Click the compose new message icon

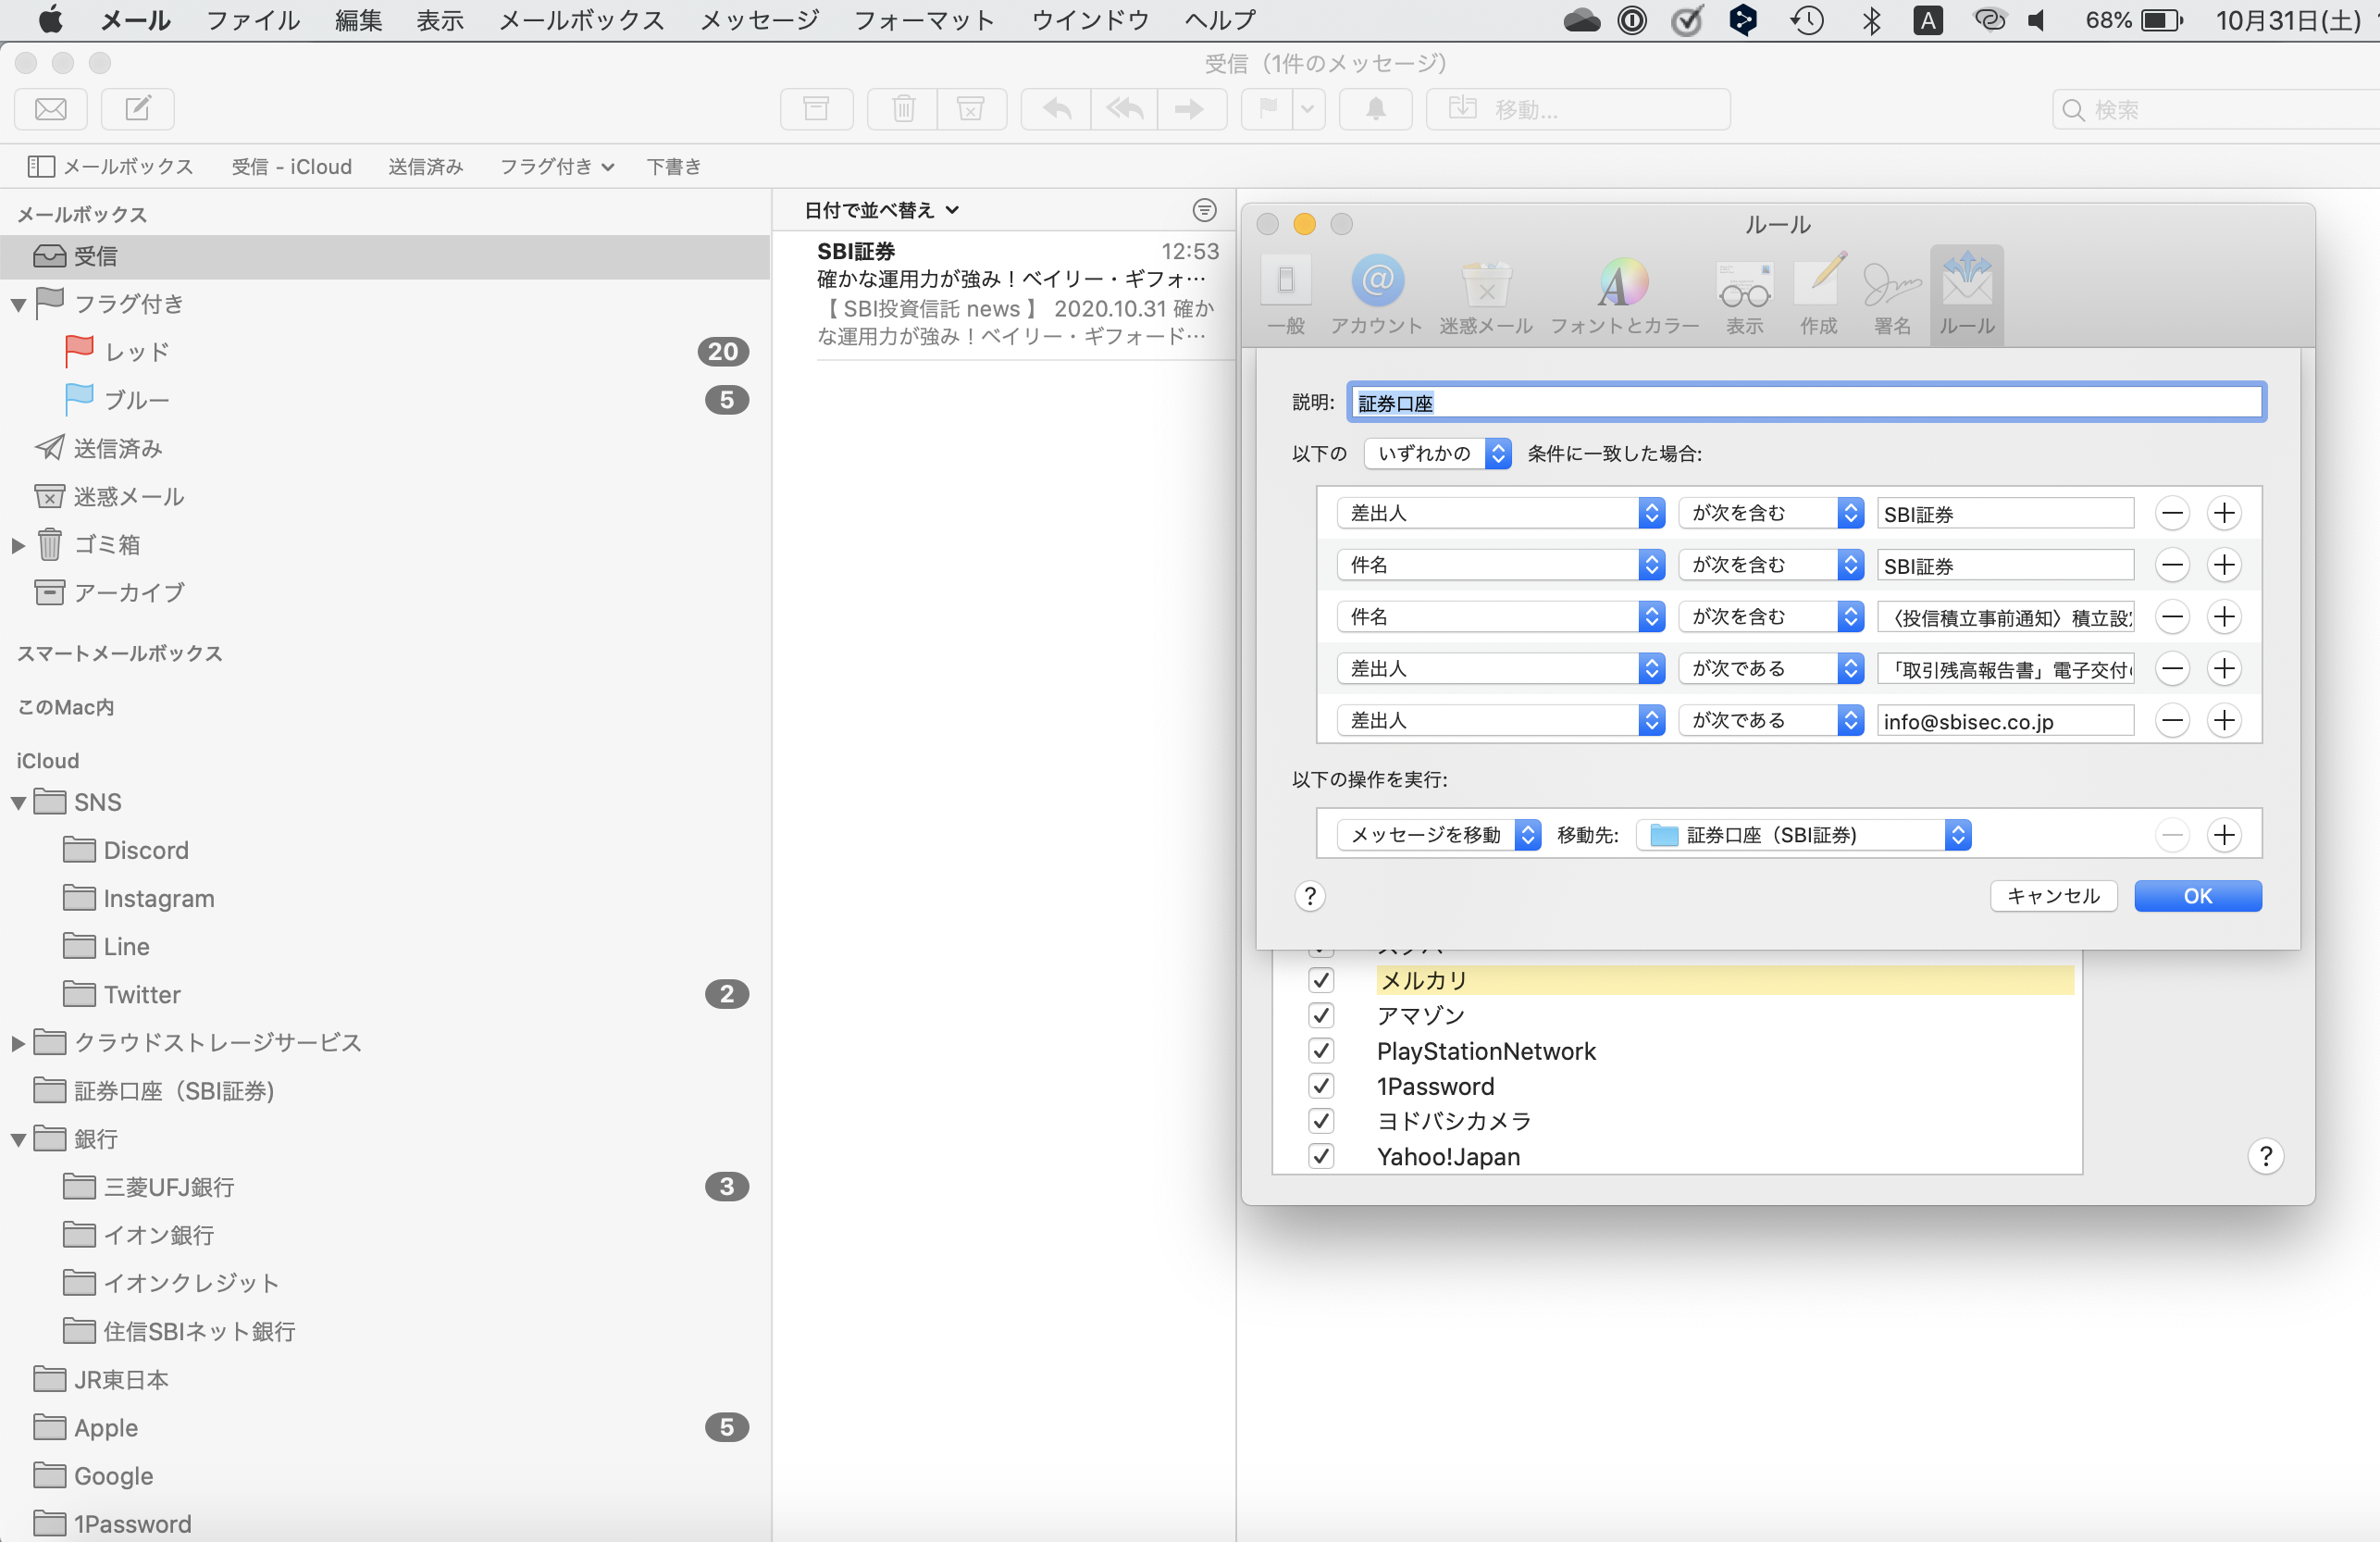(137, 108)
